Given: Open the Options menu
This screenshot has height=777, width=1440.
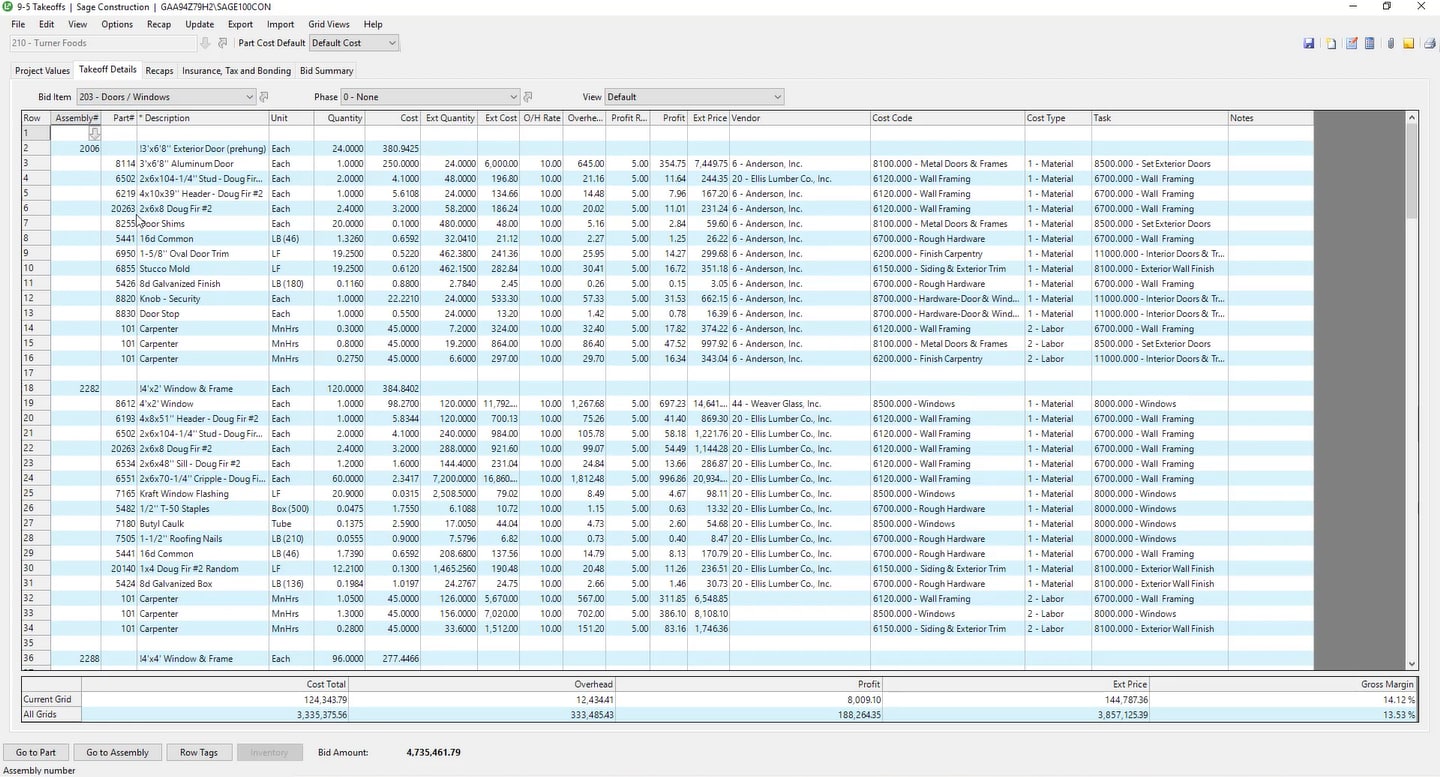Looking at the screenshot, I should click(117, 24).
